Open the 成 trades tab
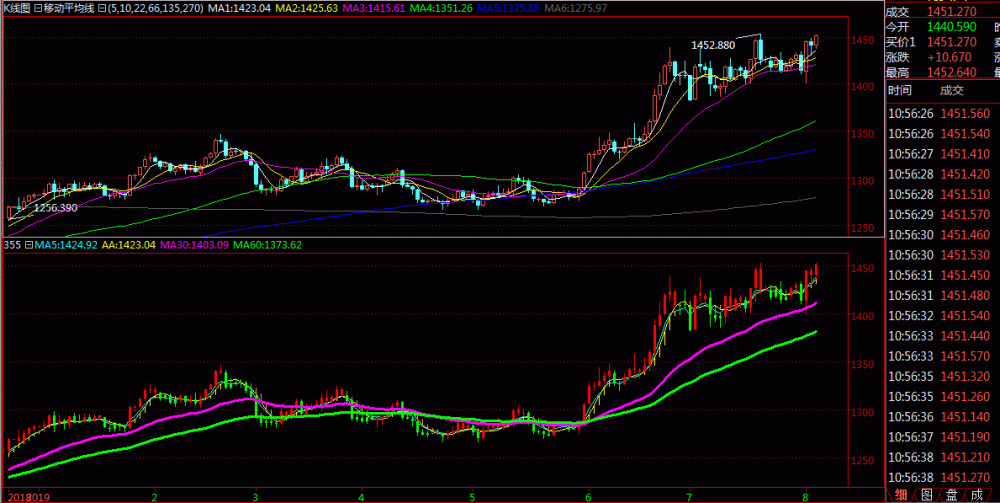 (980, 494)
